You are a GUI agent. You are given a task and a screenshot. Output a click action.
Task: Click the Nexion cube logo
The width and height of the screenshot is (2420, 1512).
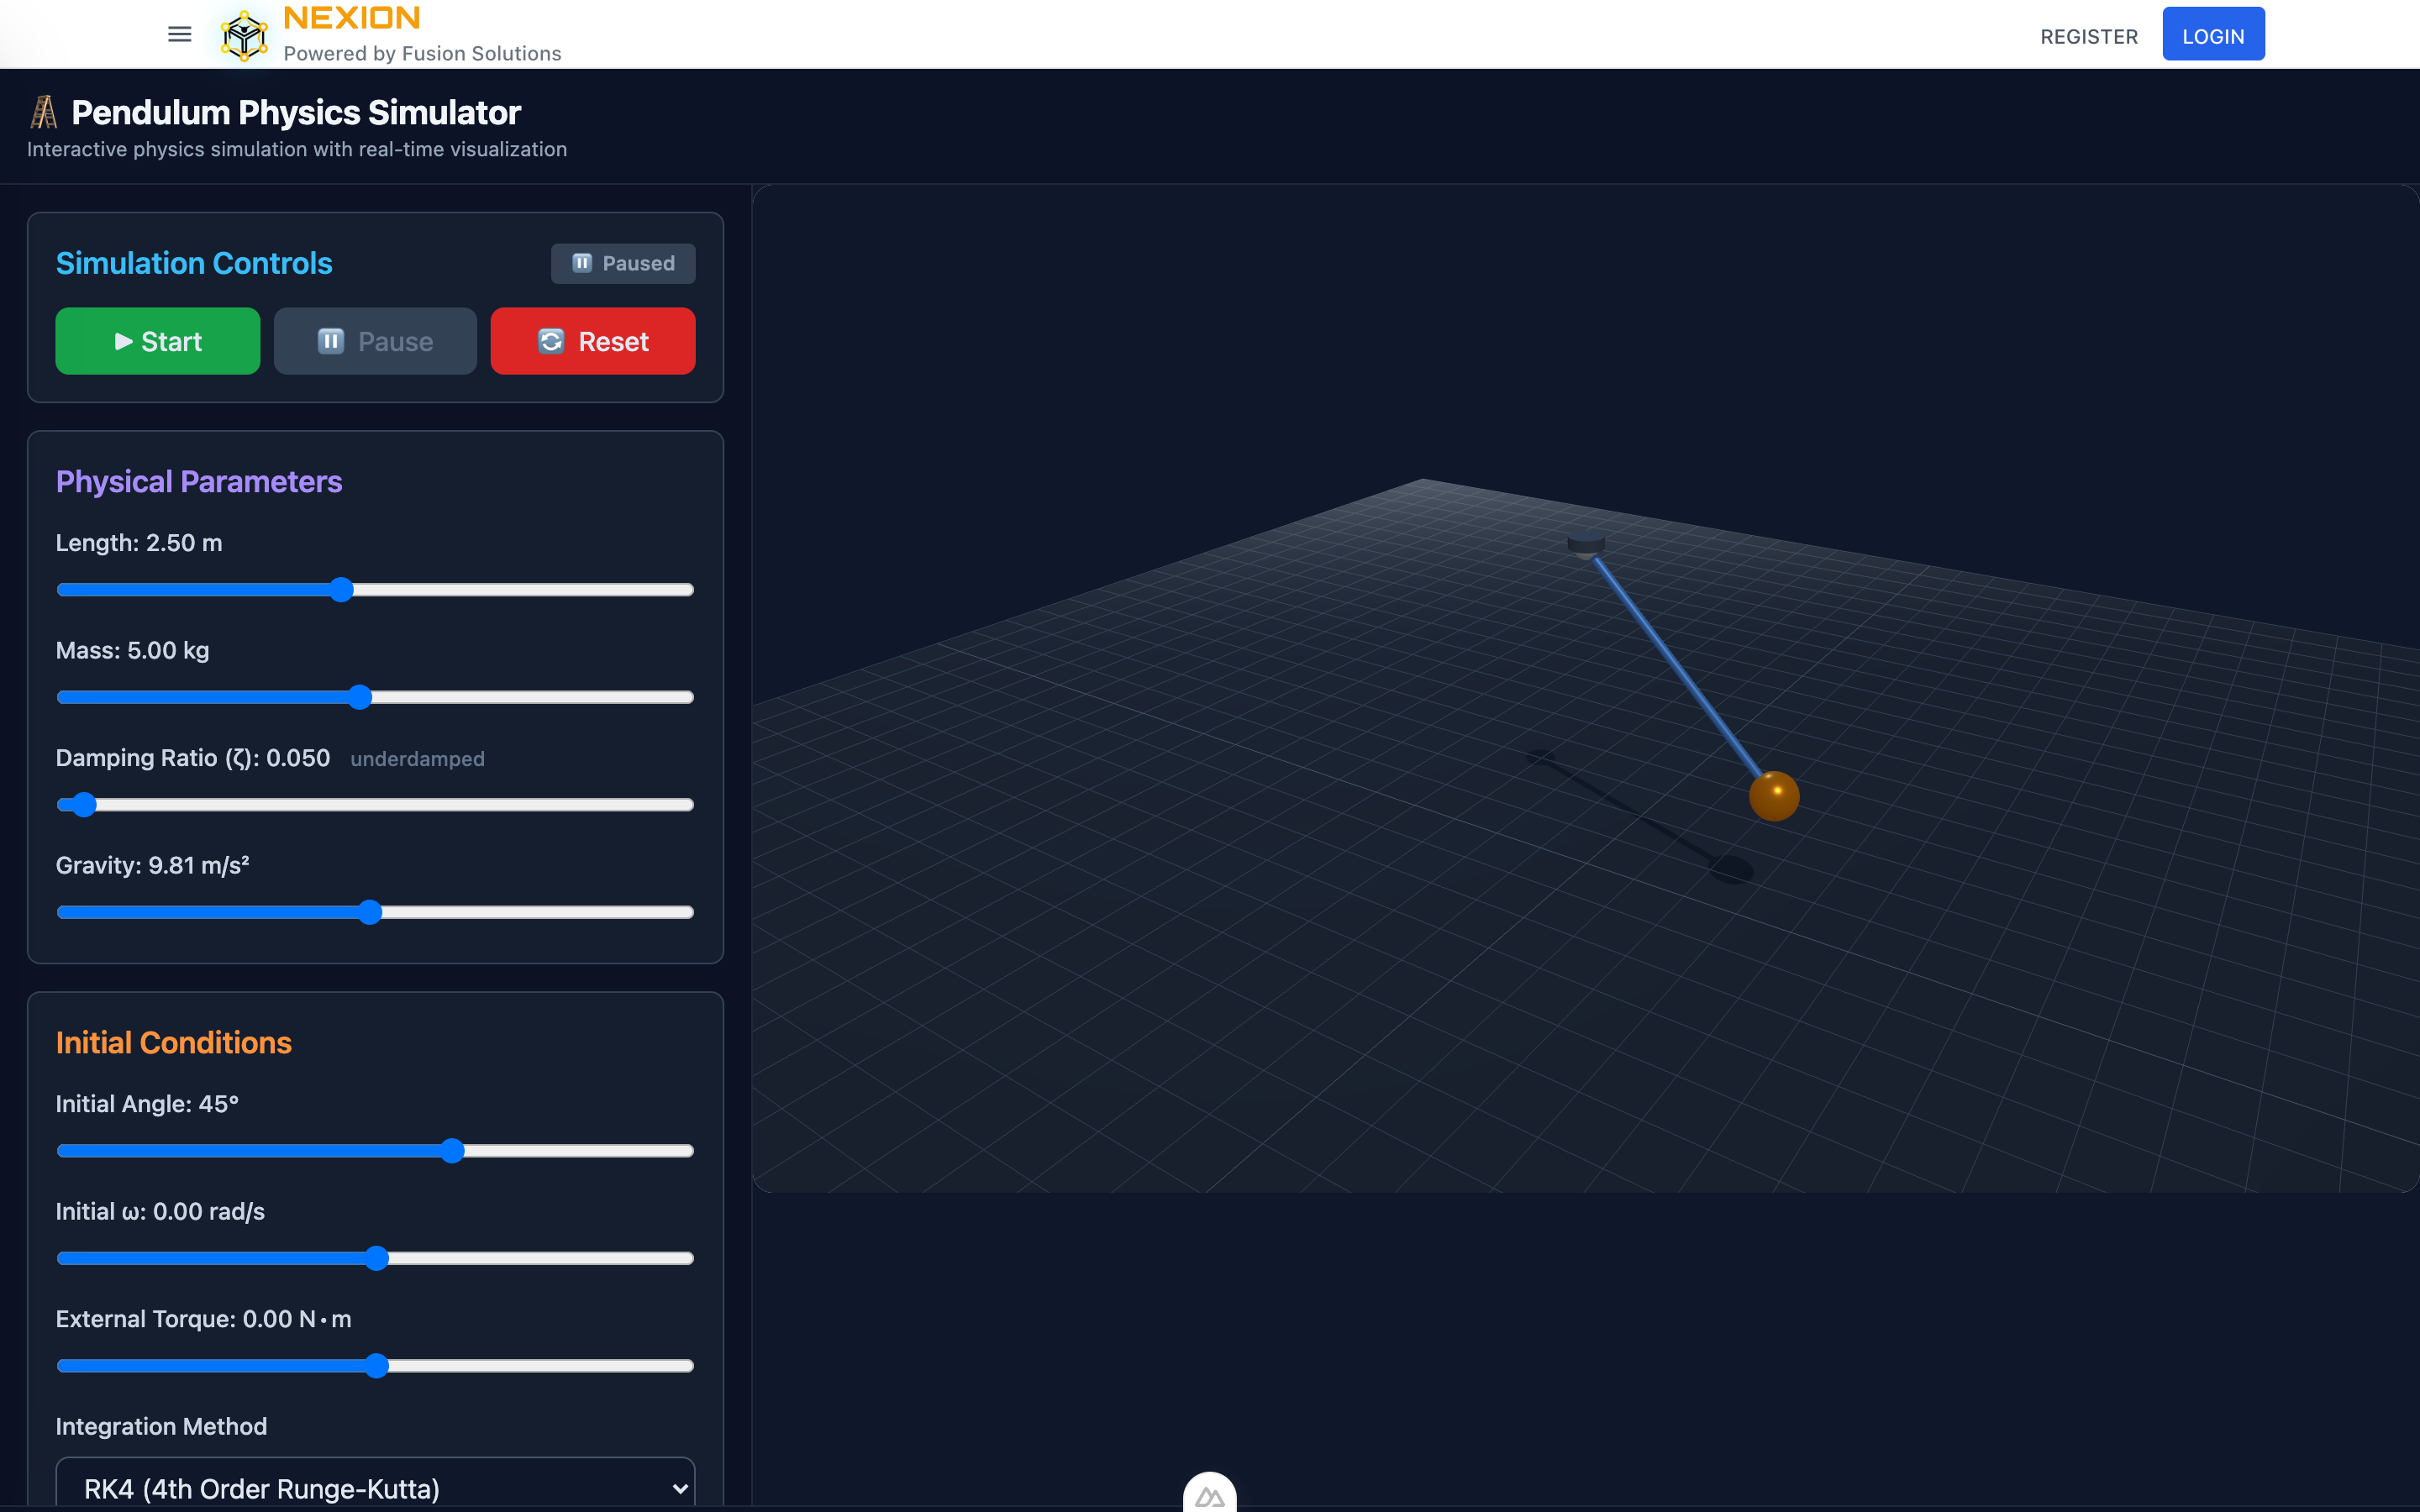[x=244, y=35]
